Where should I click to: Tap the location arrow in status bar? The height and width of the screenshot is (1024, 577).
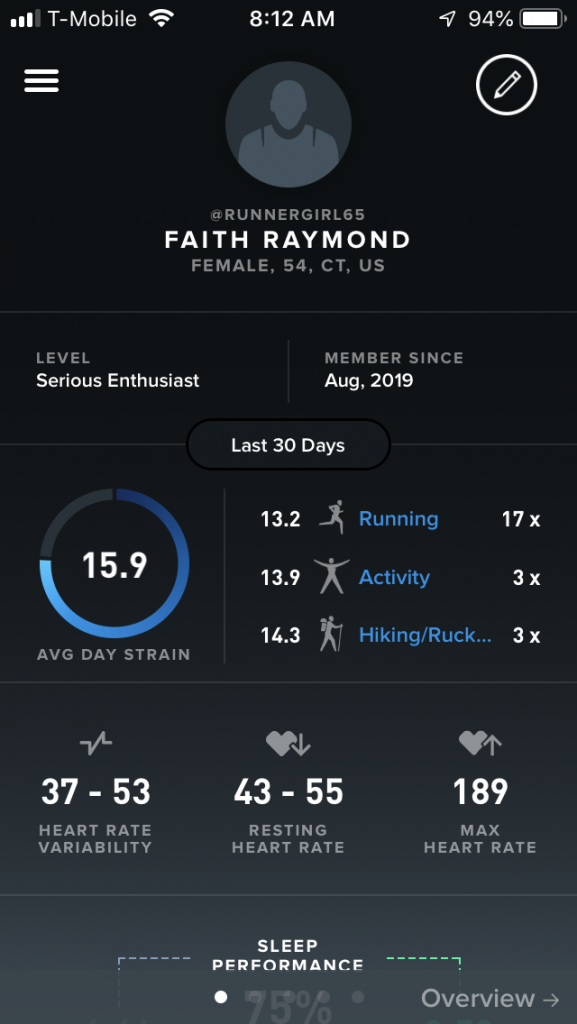coord(447,19)
